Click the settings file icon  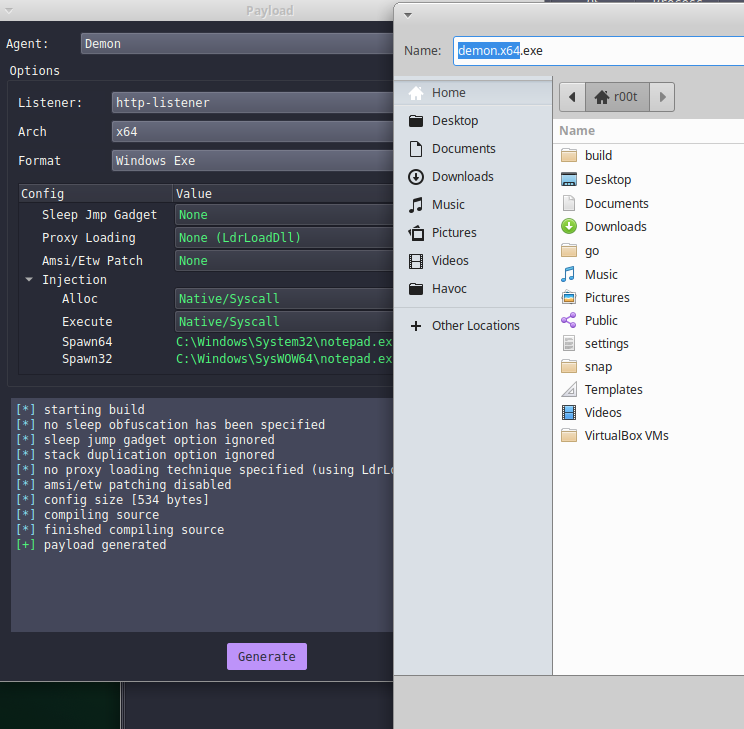569,343
